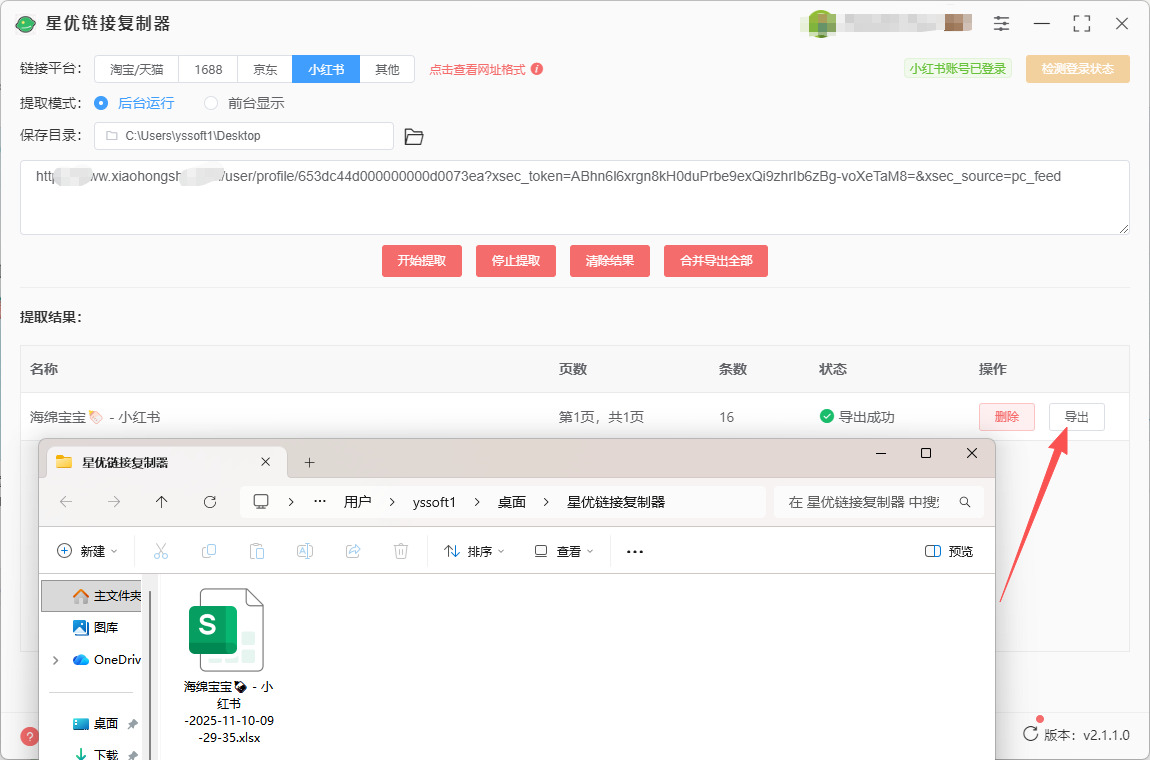Click the 合并导出全部 button
This screenshot has width=1150, height=760.
click(716, 261)
